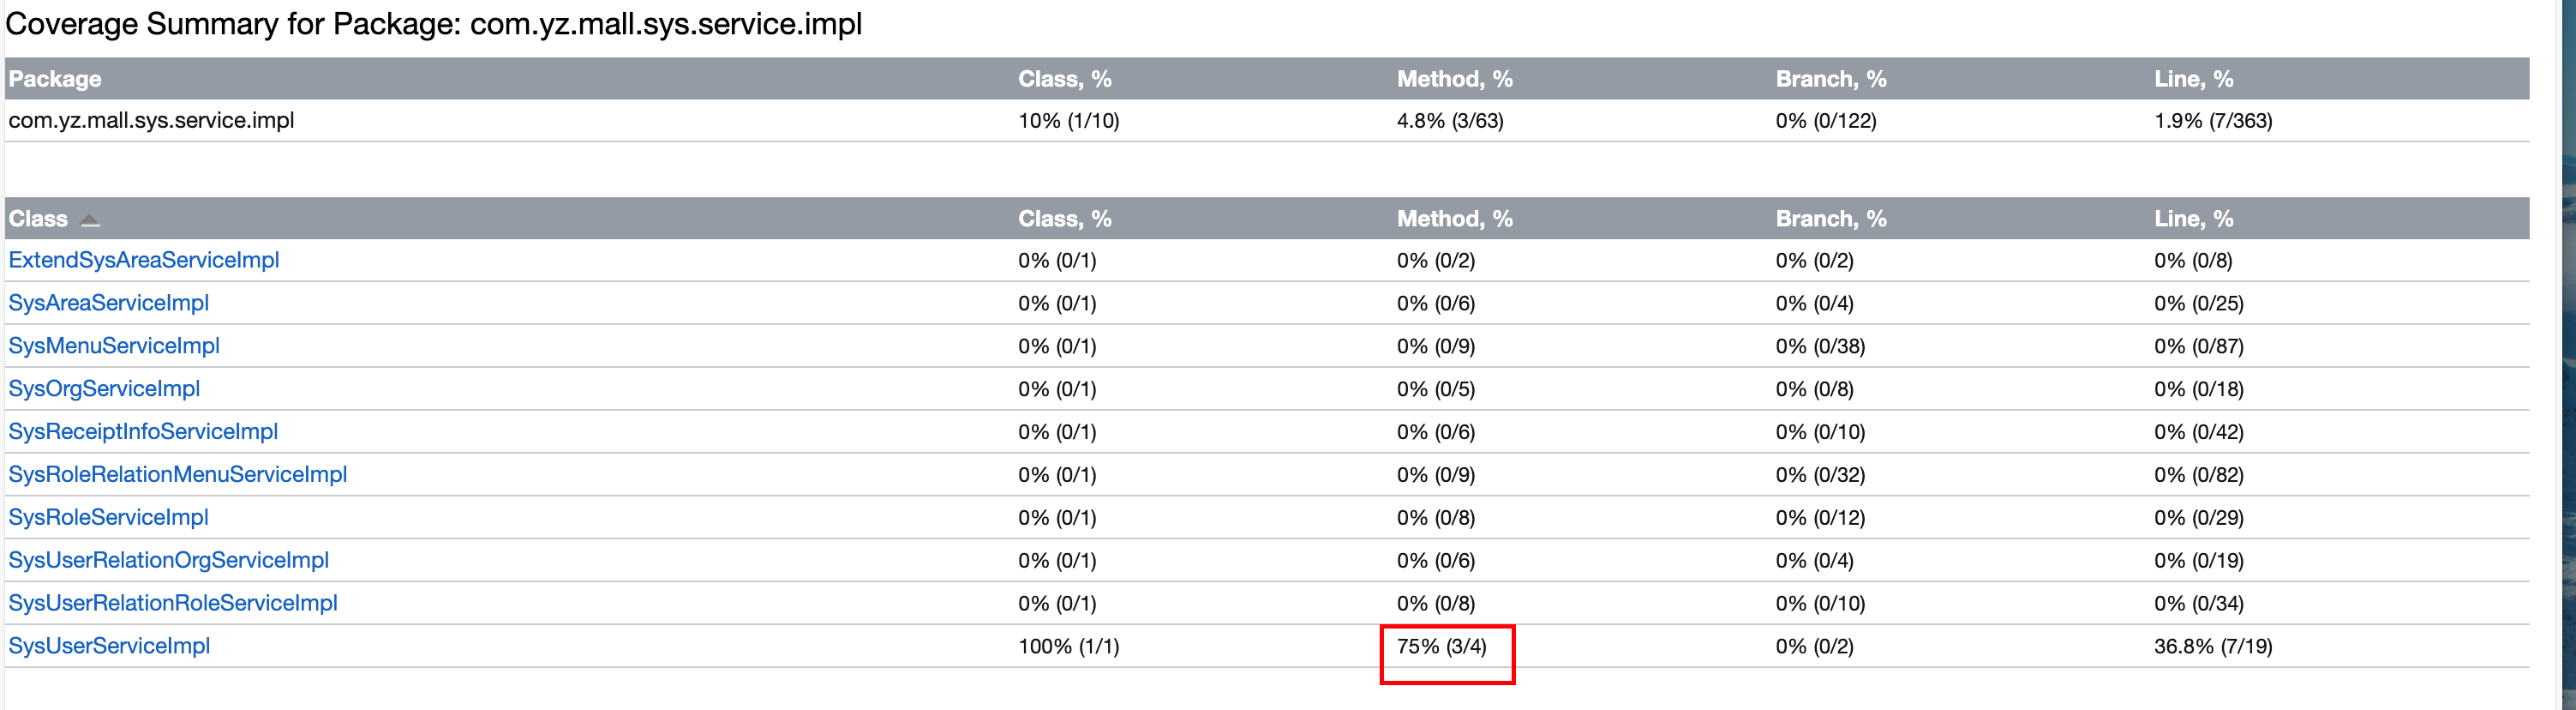
Task: Open SysUserServiceImpl coverage details
Action: [x=109, y=647]
